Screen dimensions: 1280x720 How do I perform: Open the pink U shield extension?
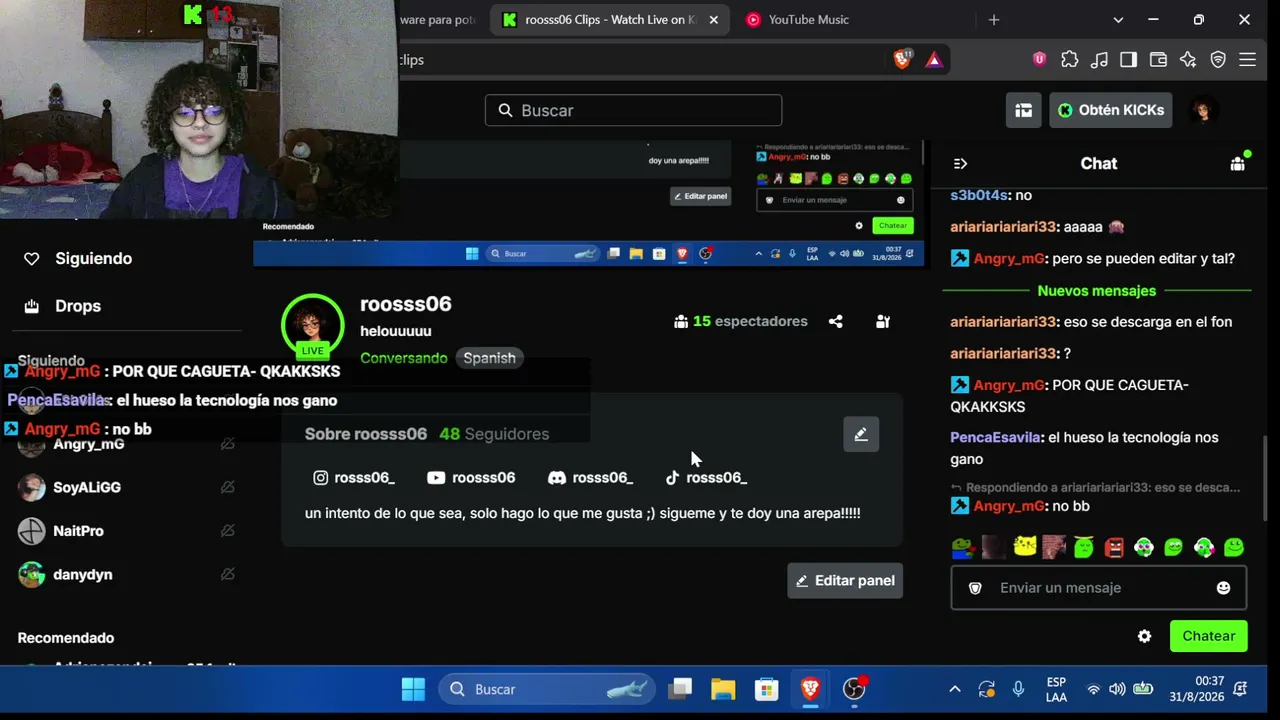pyautogui.click(x=1039, y=60)
